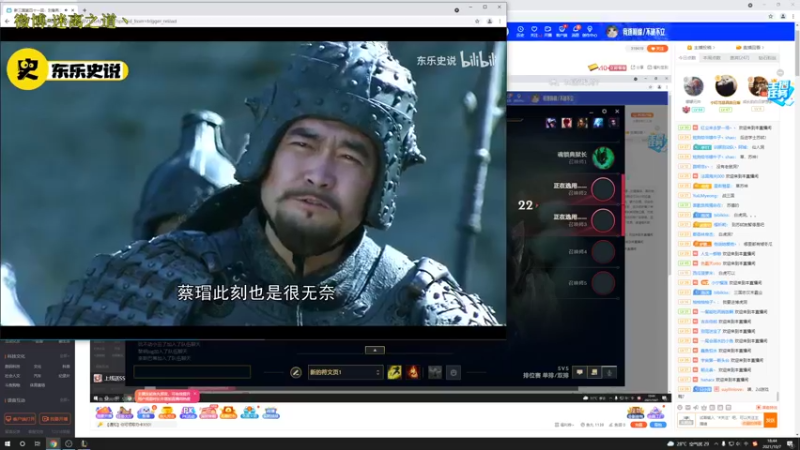Expand the chat panel with the up arrow
Screen dimensions: 800x450
pos(375,350)
